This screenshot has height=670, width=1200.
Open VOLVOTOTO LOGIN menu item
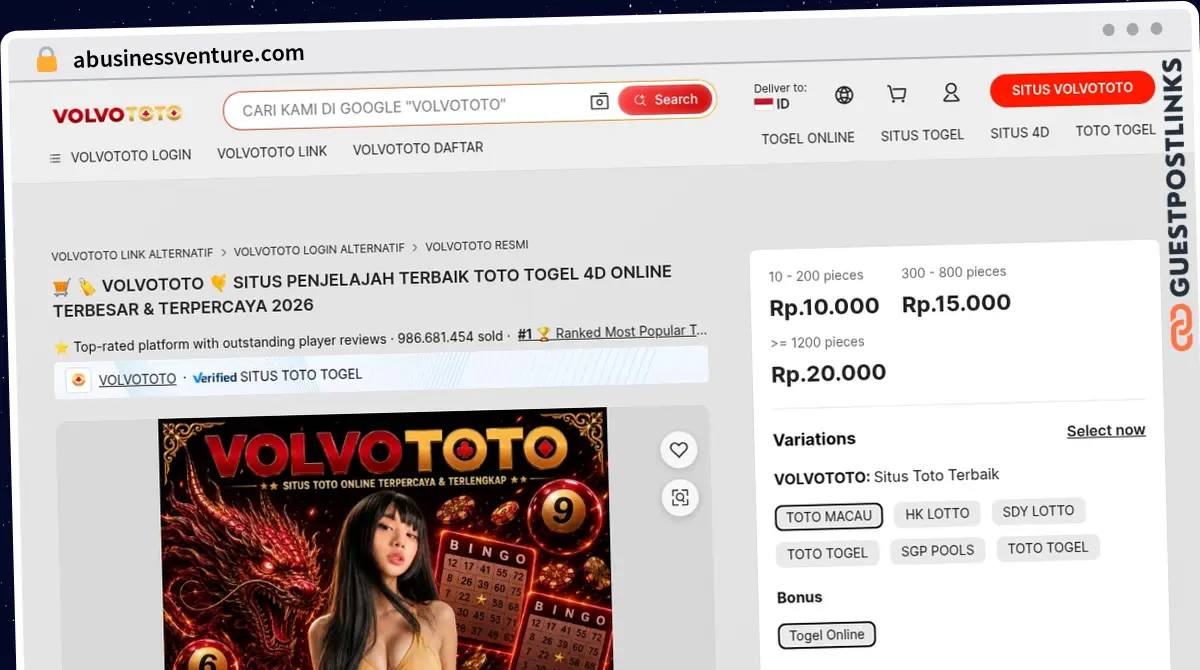(x=131, y=156)
